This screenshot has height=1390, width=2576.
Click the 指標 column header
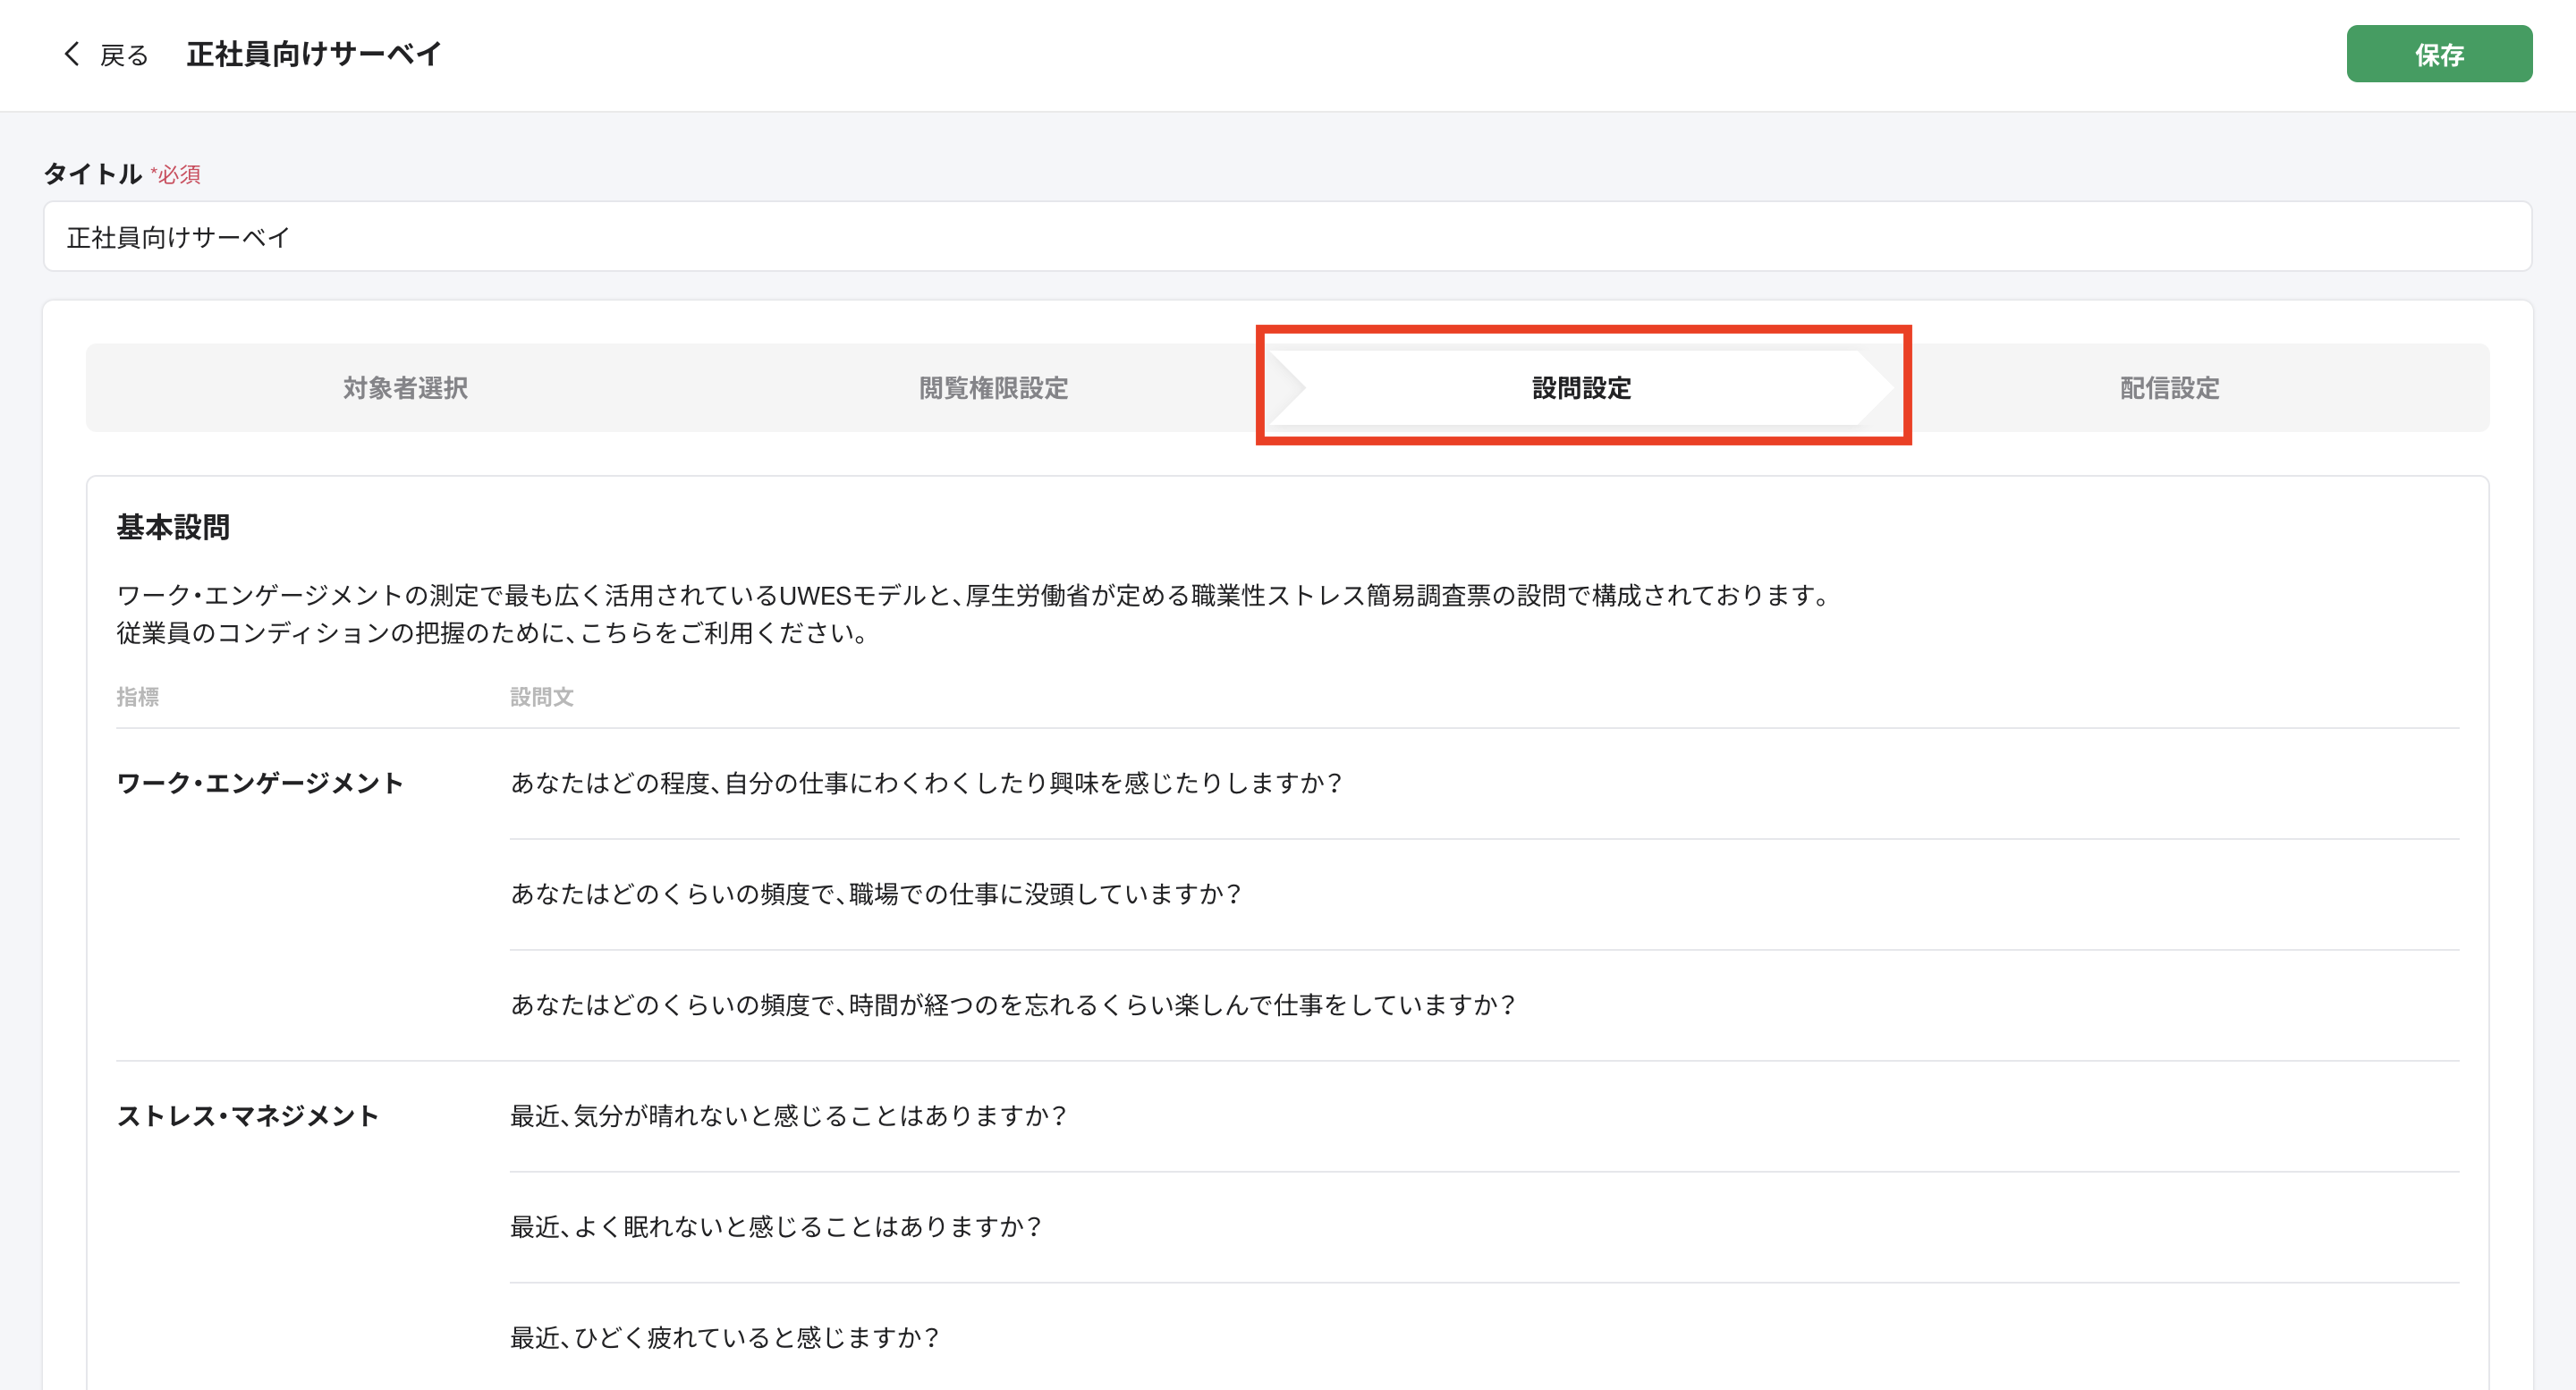(x=138, y=697)
